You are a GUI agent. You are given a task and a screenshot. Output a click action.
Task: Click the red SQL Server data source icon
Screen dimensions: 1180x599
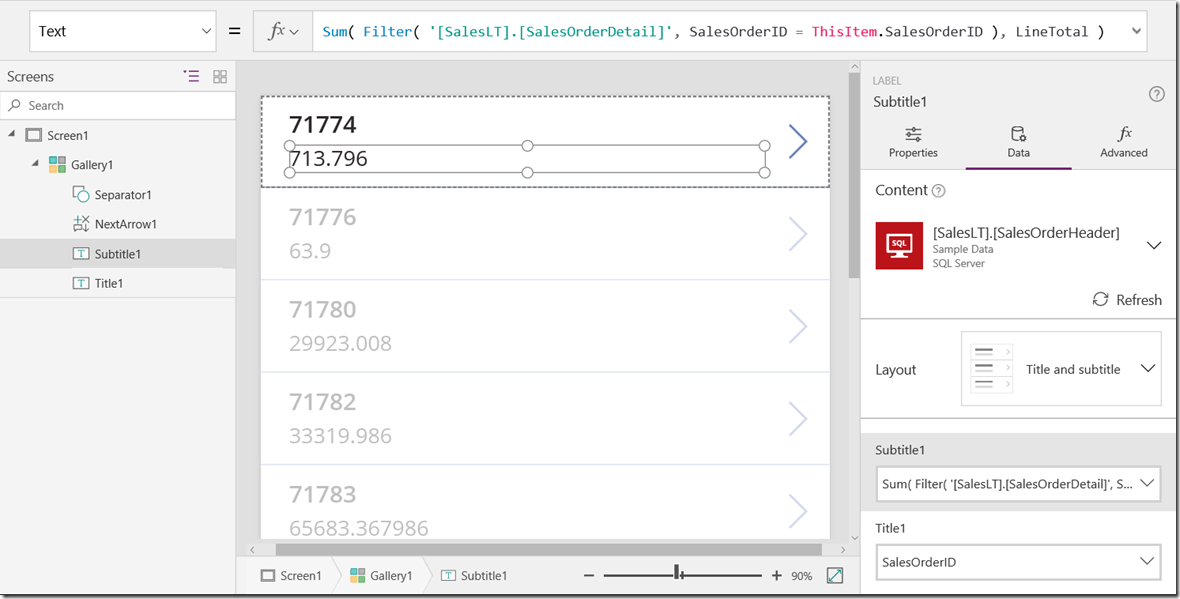point(898,245)
